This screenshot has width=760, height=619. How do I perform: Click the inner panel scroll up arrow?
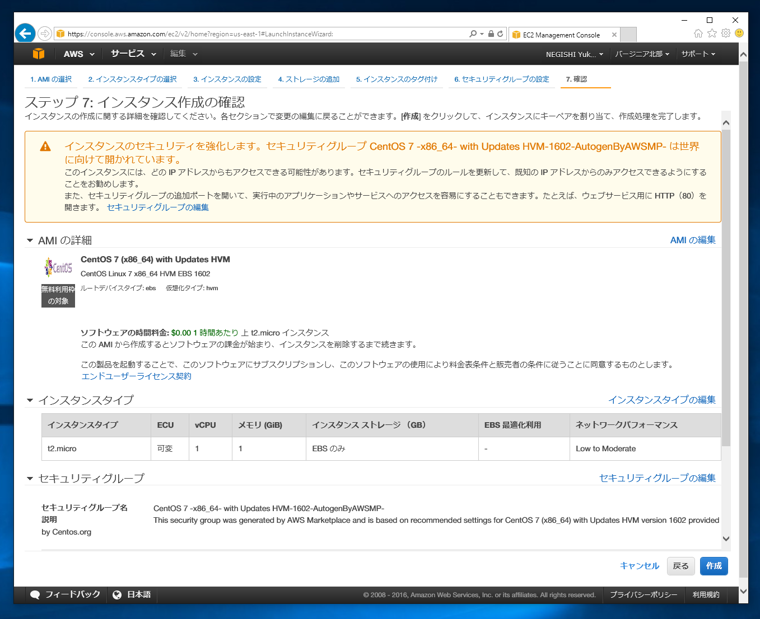726,123
